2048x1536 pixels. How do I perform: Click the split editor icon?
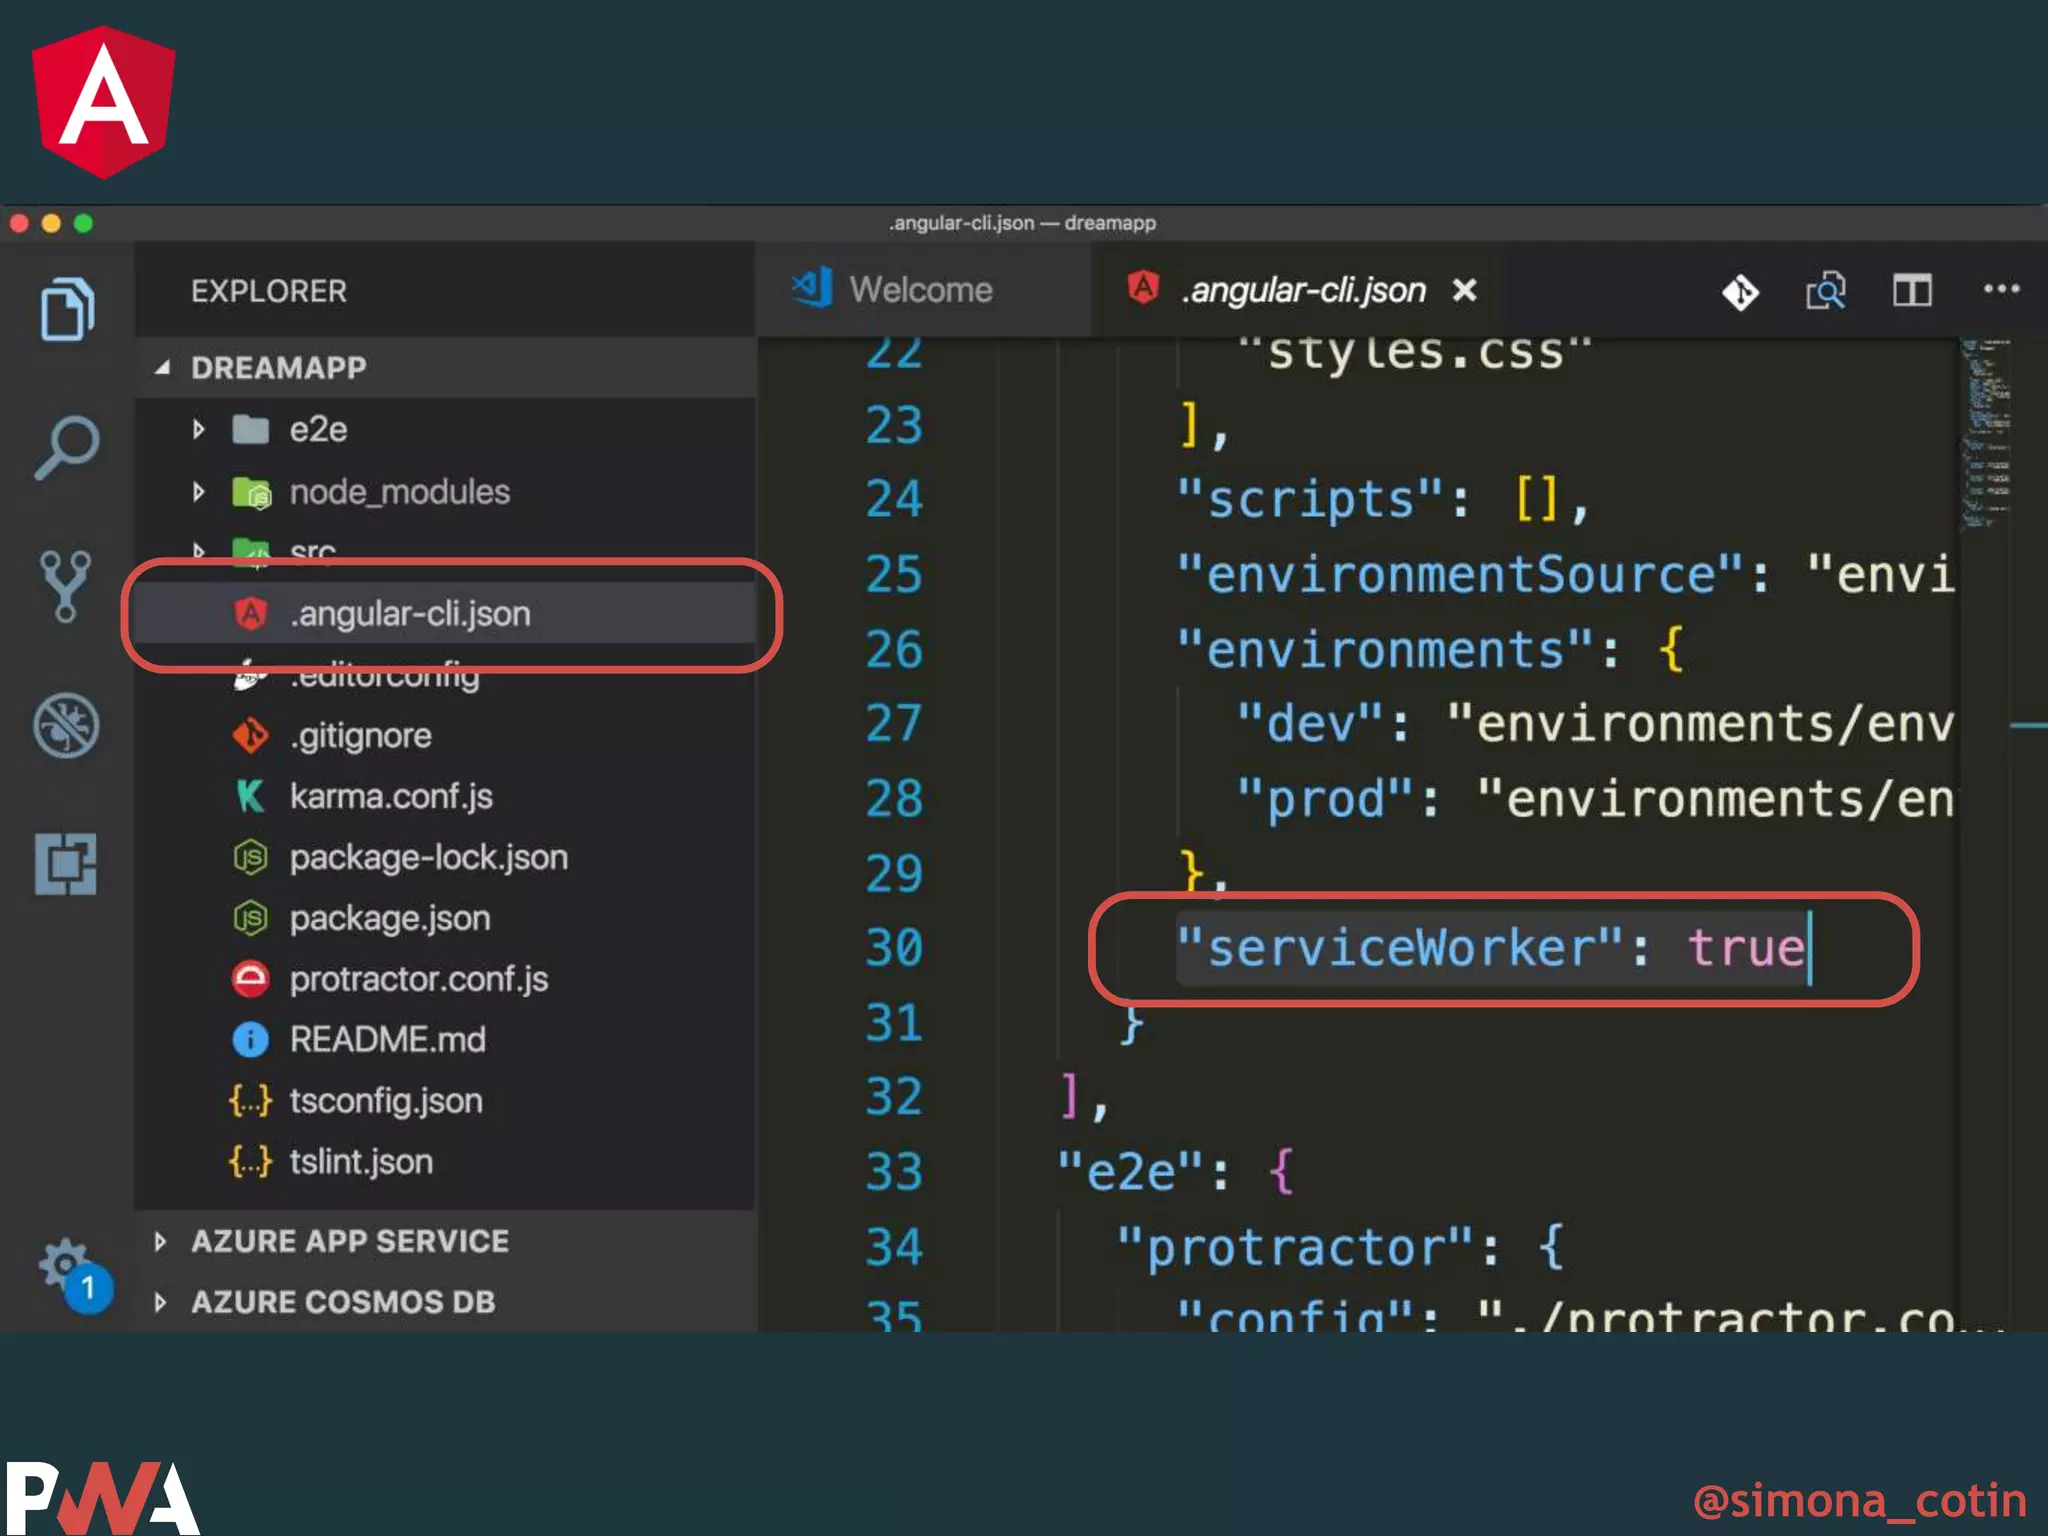pyautogui.click(x=1911, y=291)
